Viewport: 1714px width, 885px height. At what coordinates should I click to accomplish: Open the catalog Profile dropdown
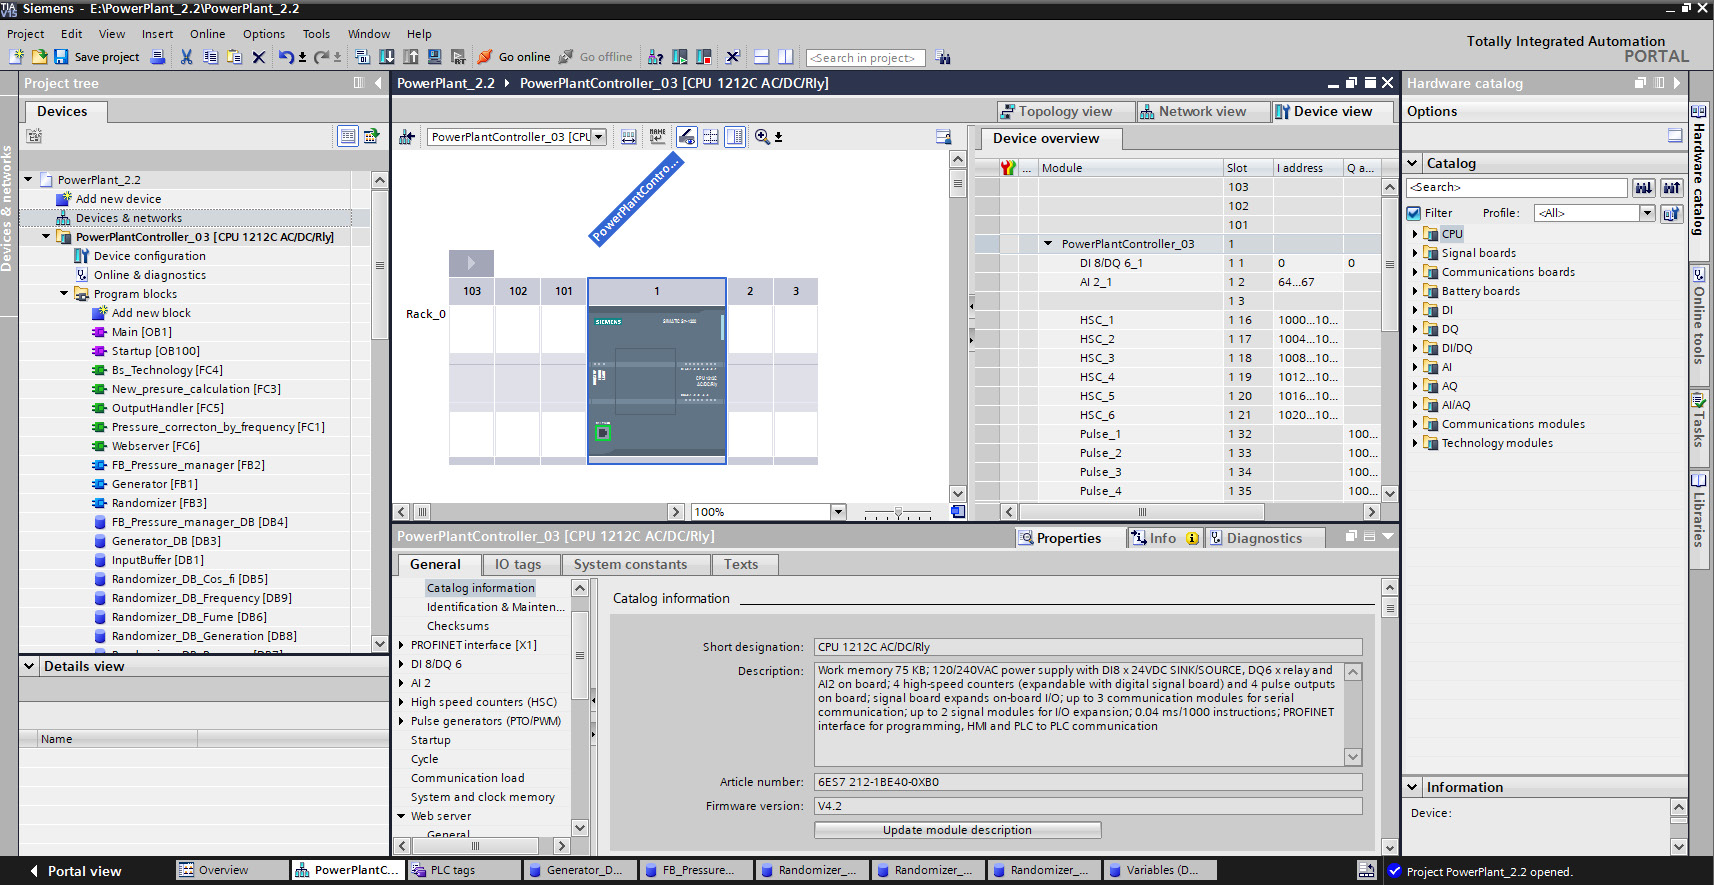click(x=1647, y=213)
